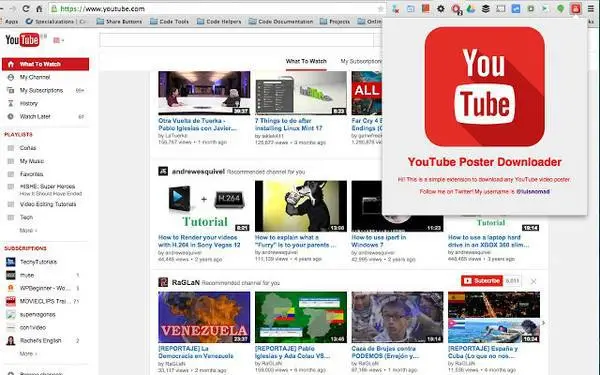This screenshot has width=600, height=375.
Task: Reload the page with the refresh icon
Action: (x=26, y=8)
